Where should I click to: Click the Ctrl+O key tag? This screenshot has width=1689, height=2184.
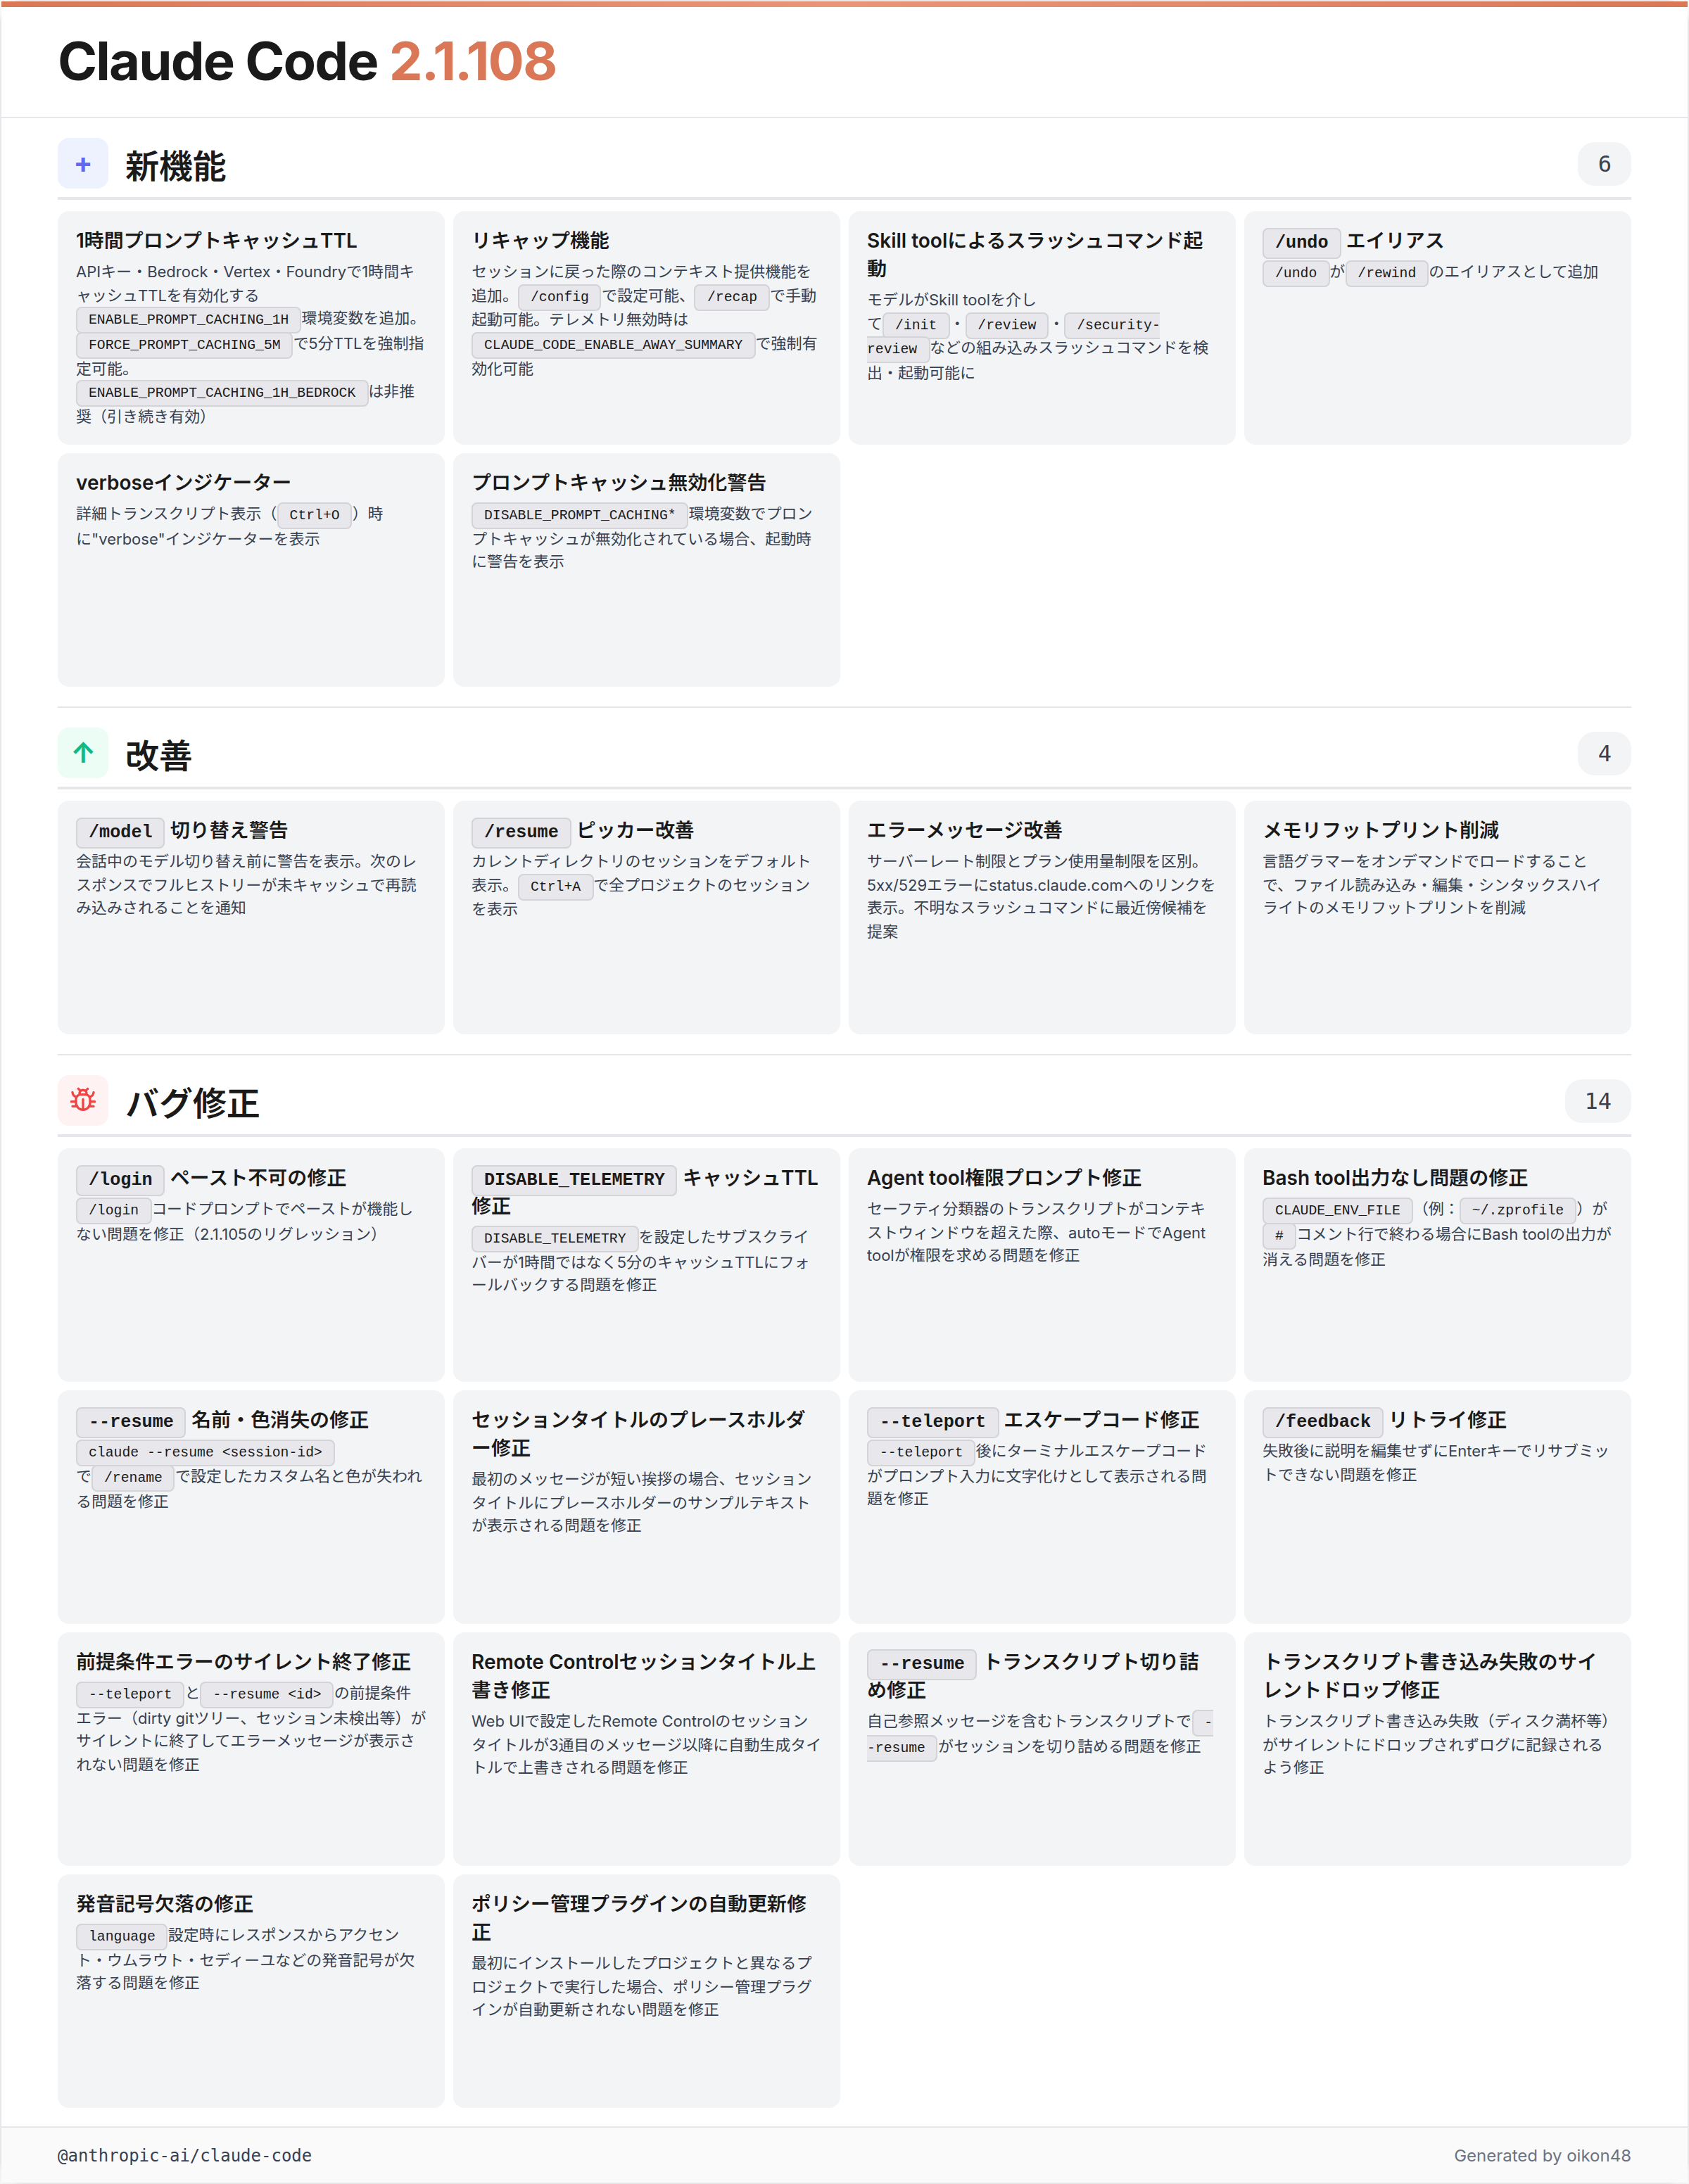pyautogui.click(x=314, y=515)
